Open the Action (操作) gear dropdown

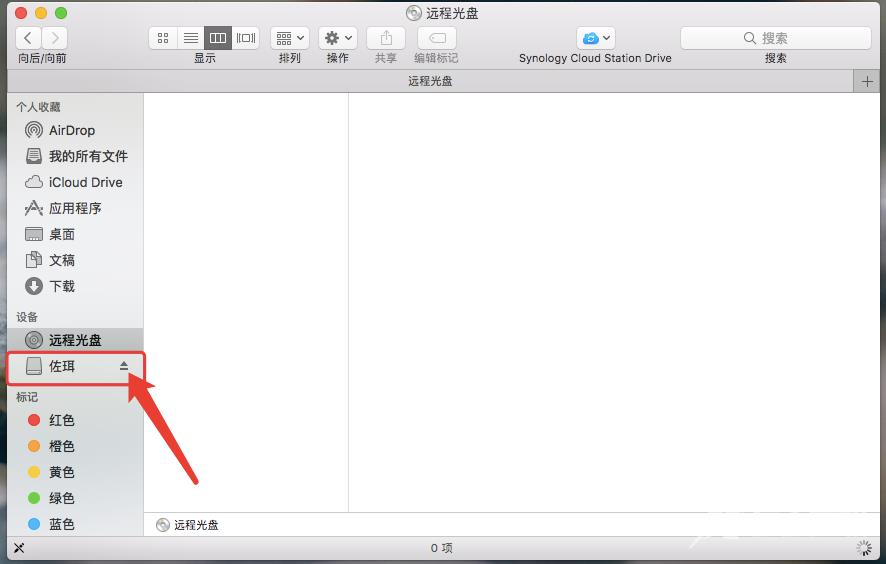(337, 38)
